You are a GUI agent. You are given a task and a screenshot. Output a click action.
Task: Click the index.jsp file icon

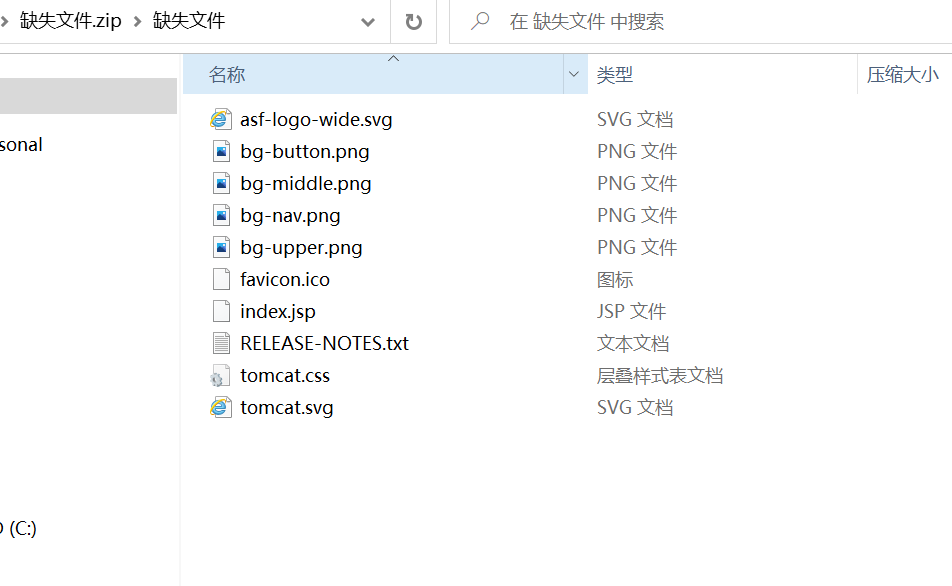click(221, 312)
